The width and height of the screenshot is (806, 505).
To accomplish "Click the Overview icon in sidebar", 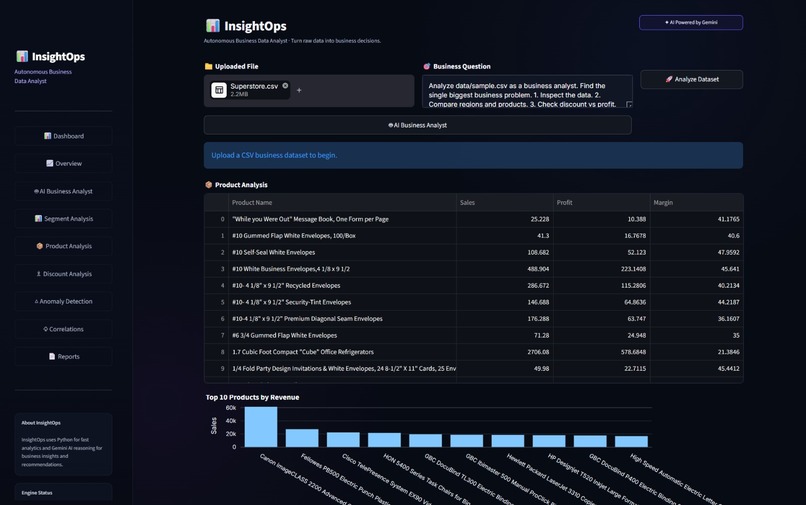I will (x=49, y=164).
